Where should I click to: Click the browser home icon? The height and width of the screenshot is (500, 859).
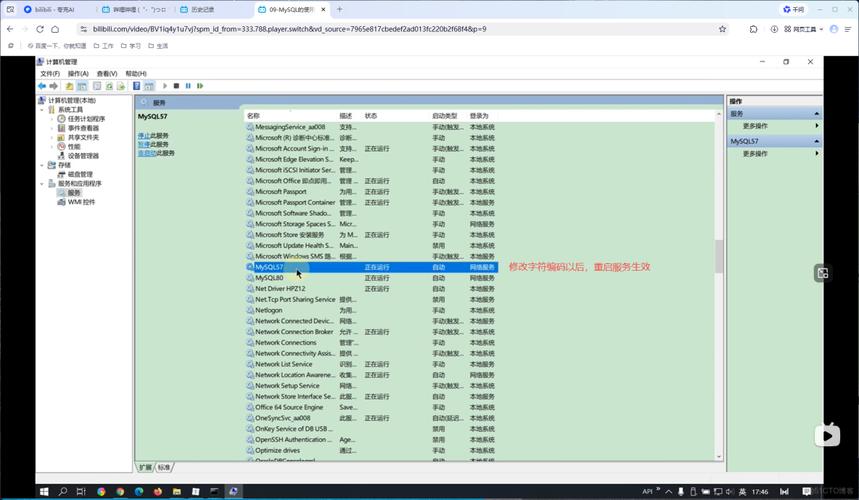coord(55,29)
